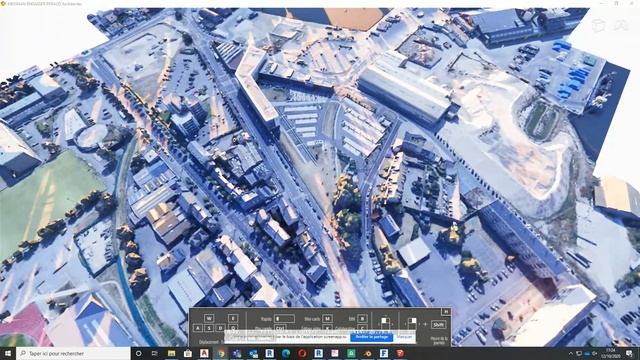The width and height of the screenshot is (640, 360).
Task: Click the taskbar search box "Taper ici pour rechercher"
Action: [x=73, y=353]
